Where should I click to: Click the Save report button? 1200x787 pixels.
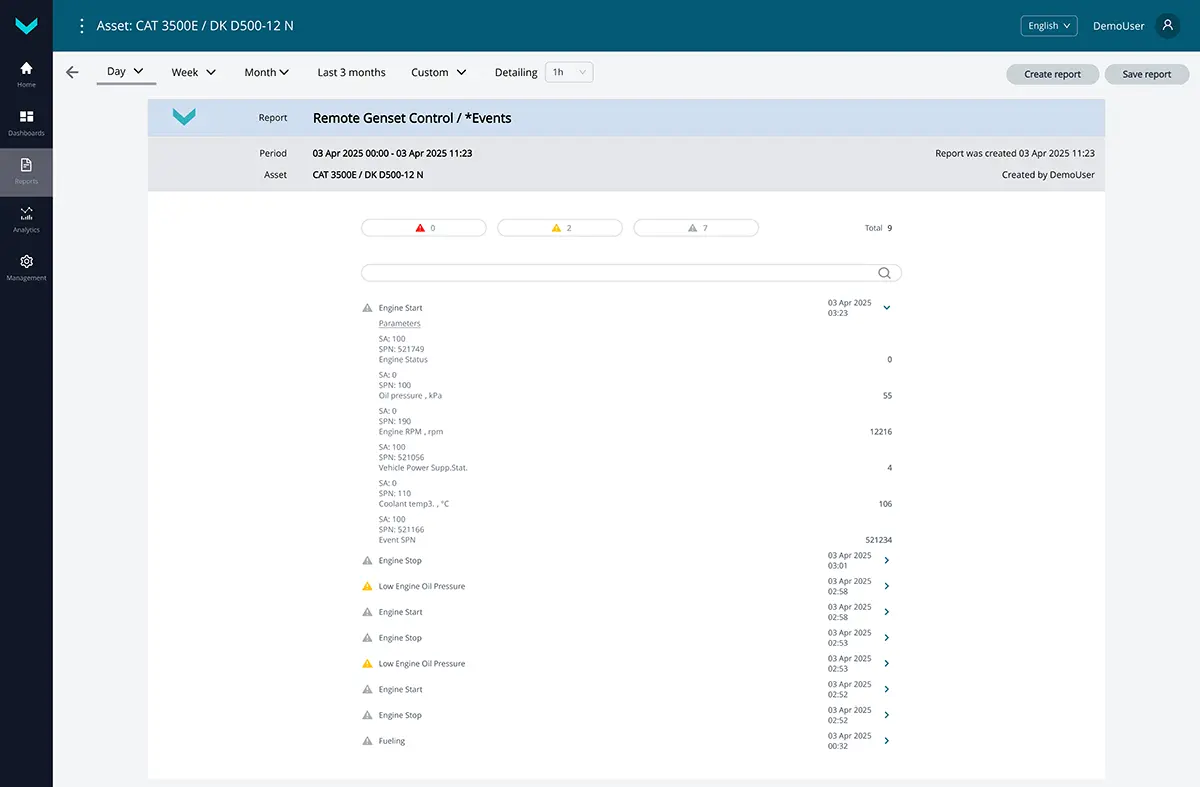[1146, 74]
